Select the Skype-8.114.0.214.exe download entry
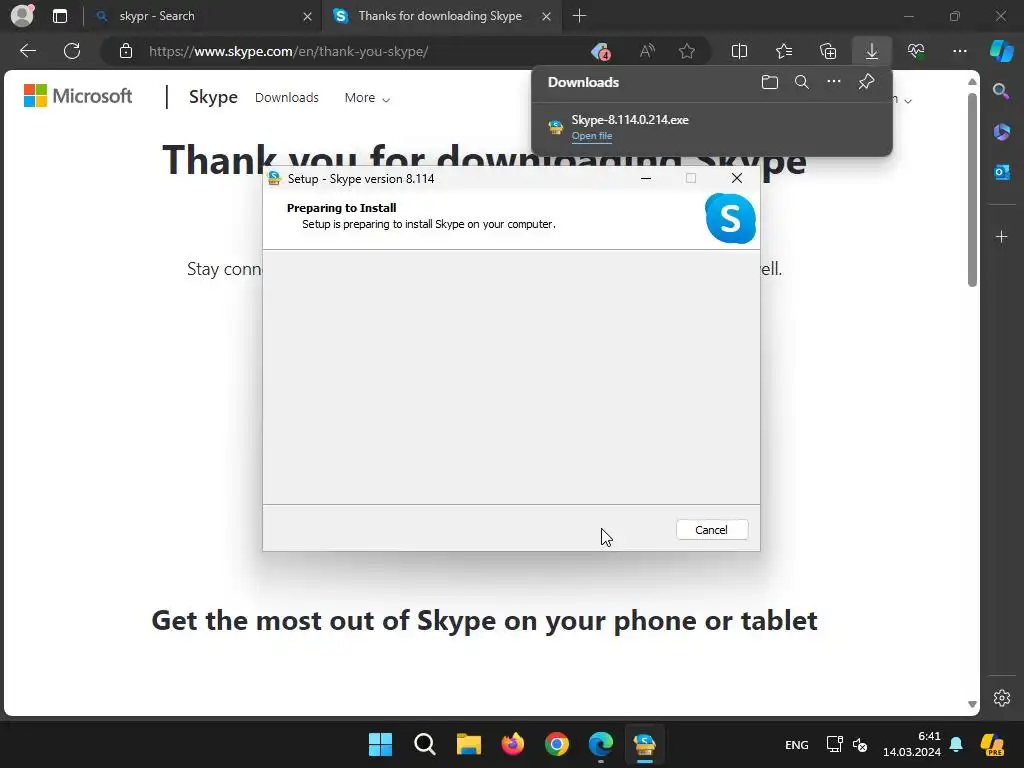Image resolution: width=1024 pixels, height=768 pixels. pos(712,127)
